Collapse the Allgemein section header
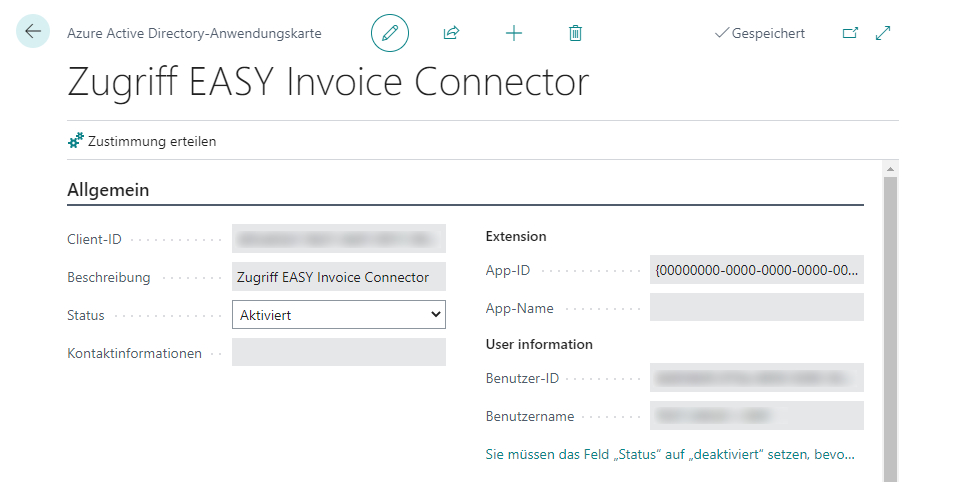The width and height of the screenshot is (967, 482). click(x=108, y=190)
